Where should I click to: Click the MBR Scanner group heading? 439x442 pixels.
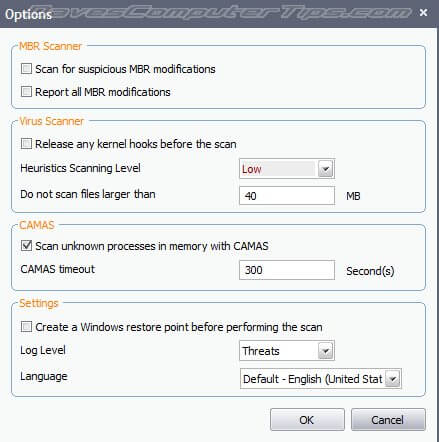coord(50,46)
